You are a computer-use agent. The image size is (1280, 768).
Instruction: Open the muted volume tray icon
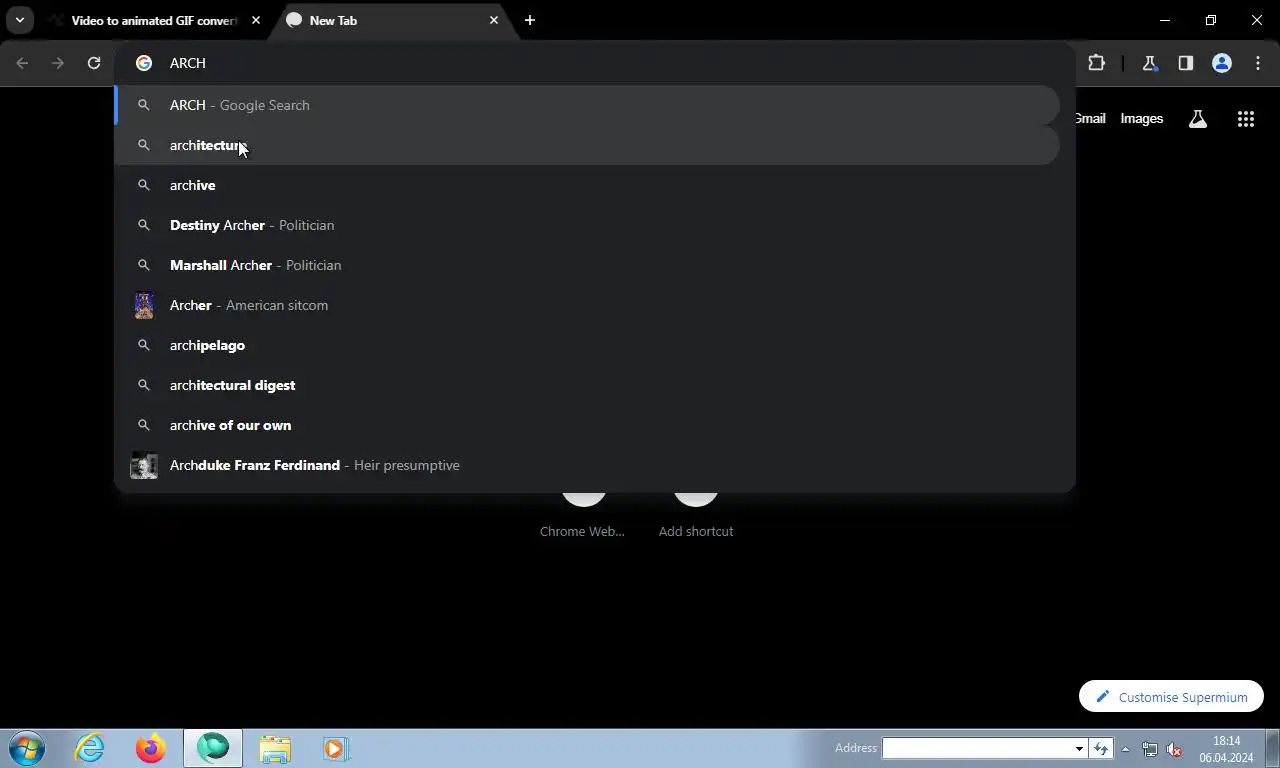click(x=1175, y=749)
